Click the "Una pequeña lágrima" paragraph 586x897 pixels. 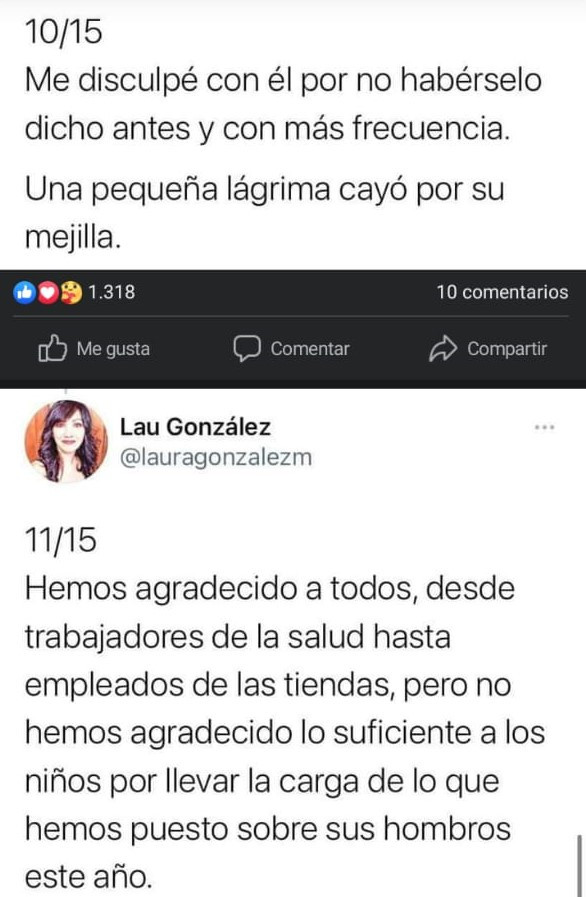coord(264,213)
